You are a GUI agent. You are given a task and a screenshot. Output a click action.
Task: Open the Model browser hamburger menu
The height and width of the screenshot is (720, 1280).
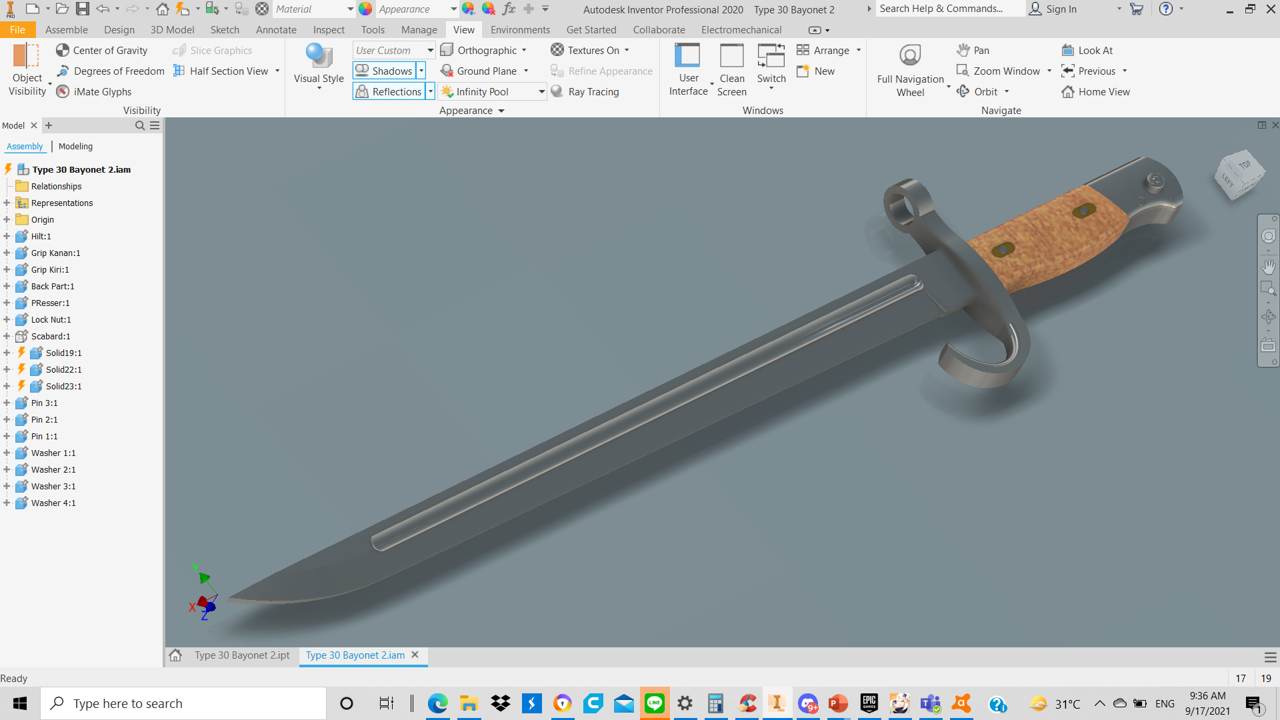(155, 126)
